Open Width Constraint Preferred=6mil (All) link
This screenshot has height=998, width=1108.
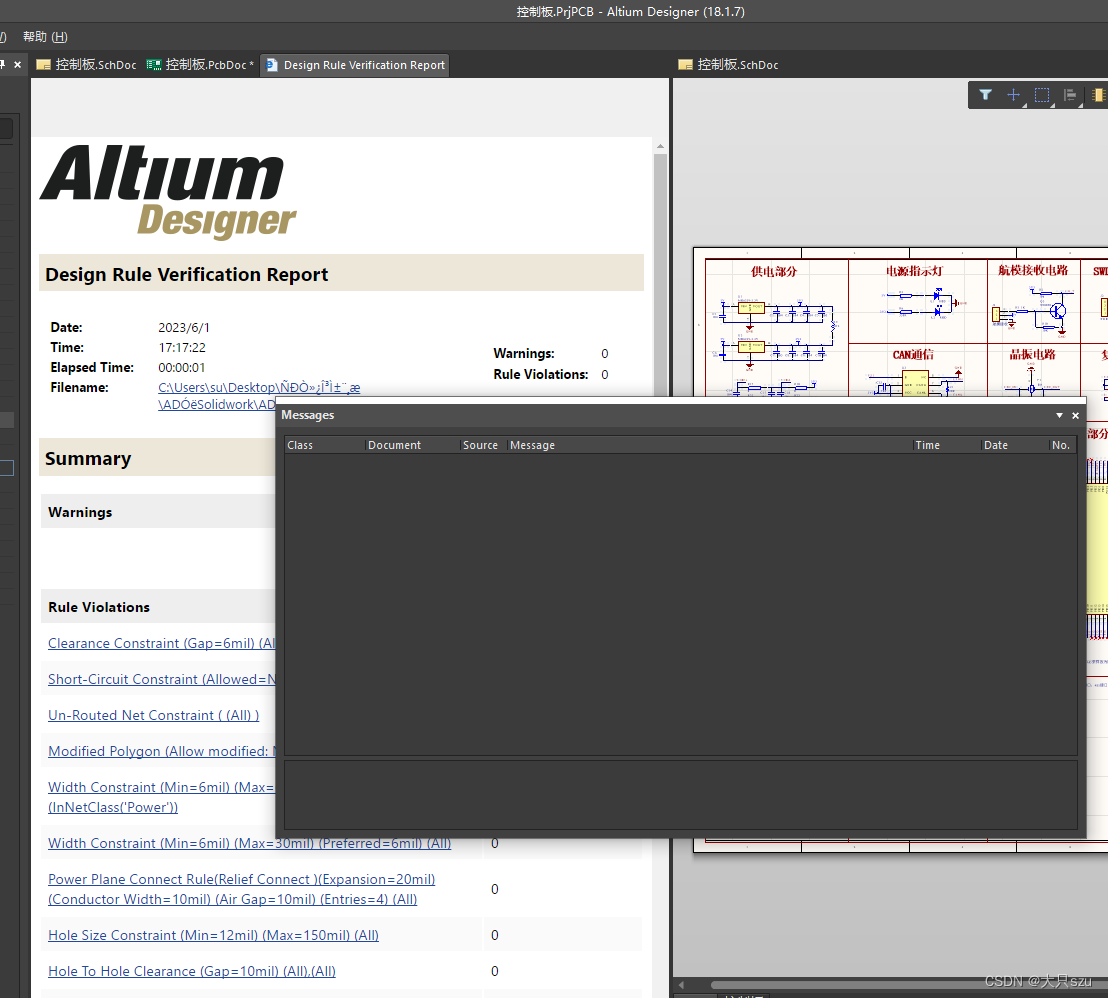tap(249, 843)
